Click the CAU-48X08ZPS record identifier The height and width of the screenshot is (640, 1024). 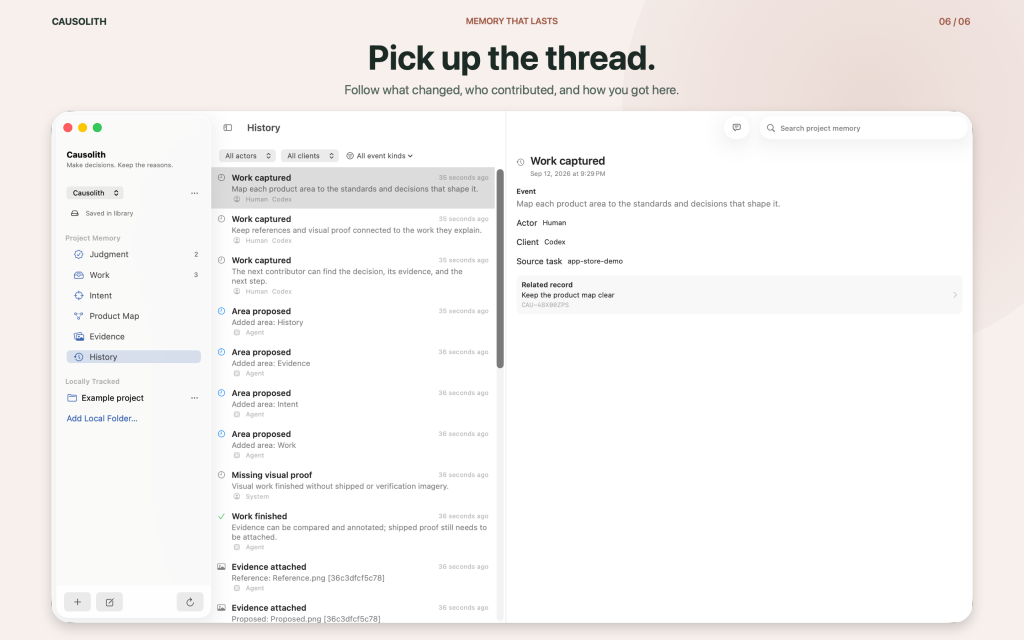pyautogui.click(x=545, y=305)
